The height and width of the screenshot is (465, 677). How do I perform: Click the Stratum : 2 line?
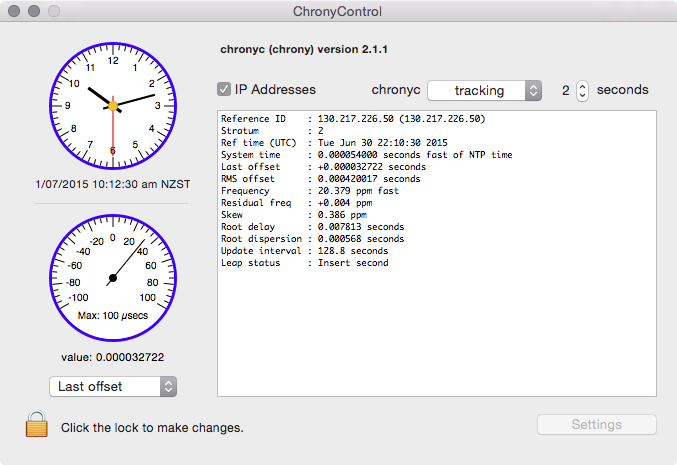pos(272,131)
